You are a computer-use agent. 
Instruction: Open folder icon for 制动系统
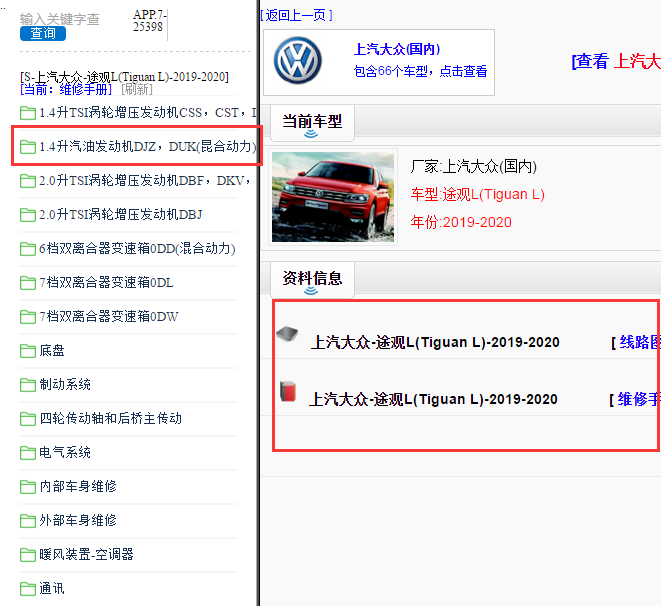(28, 385)
